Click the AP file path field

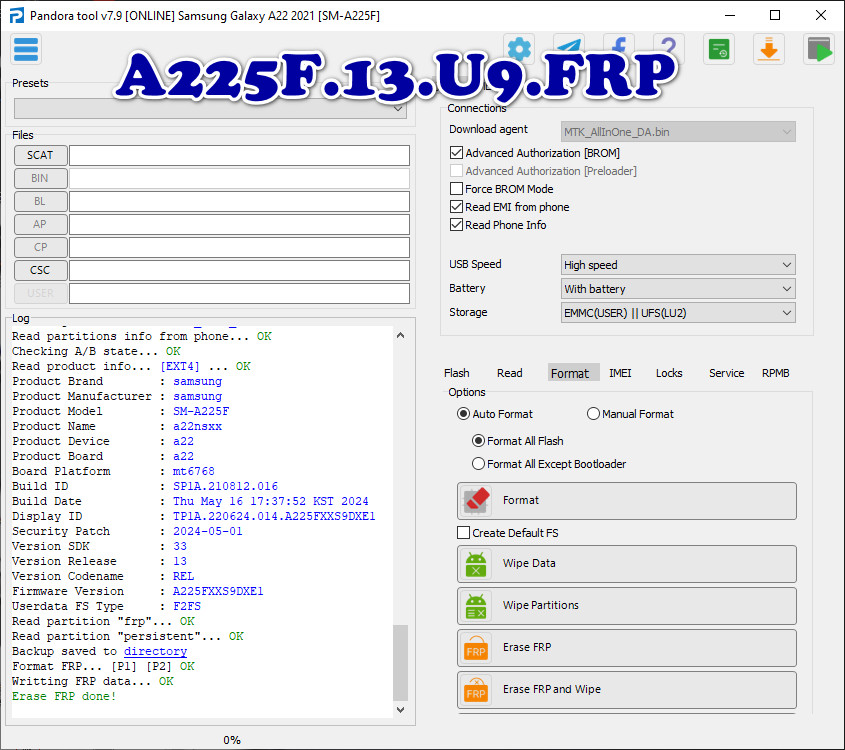click(239, 225)
